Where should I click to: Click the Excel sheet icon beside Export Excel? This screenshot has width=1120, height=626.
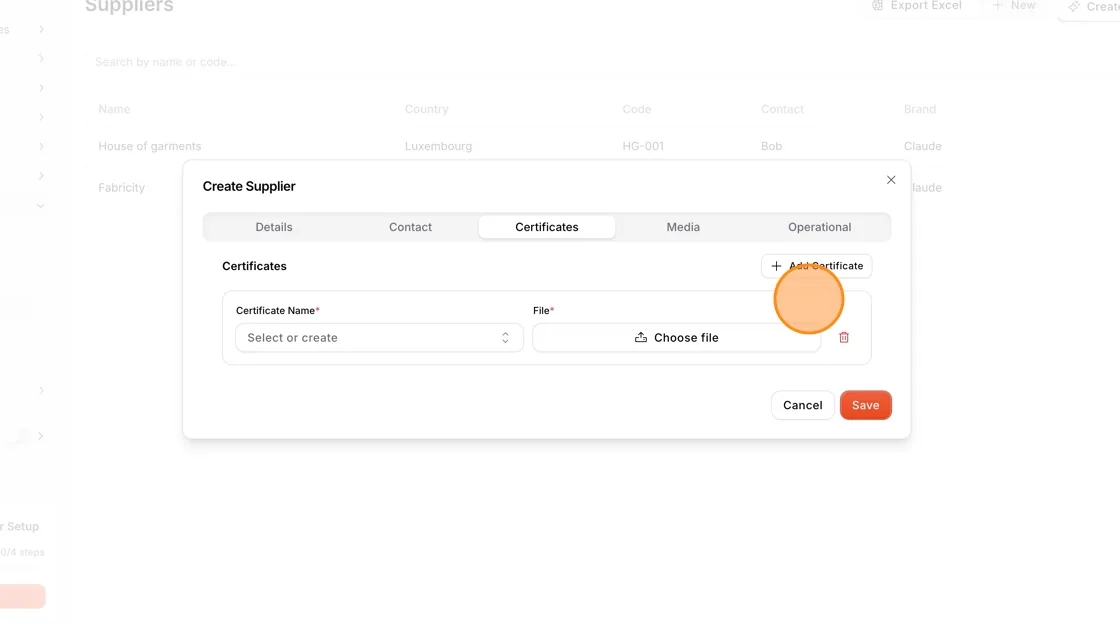pyautogui.click(x=877, y=5)
